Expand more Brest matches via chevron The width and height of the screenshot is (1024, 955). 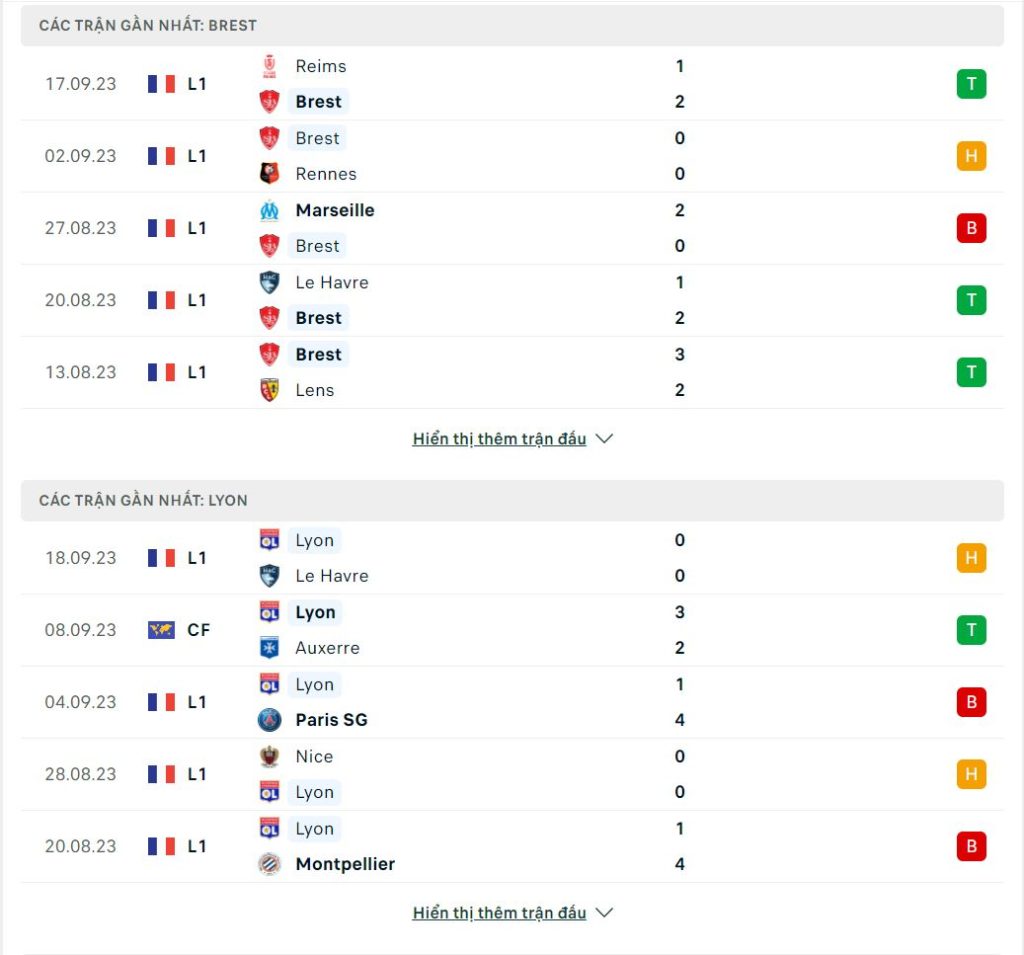click(605, 439)
